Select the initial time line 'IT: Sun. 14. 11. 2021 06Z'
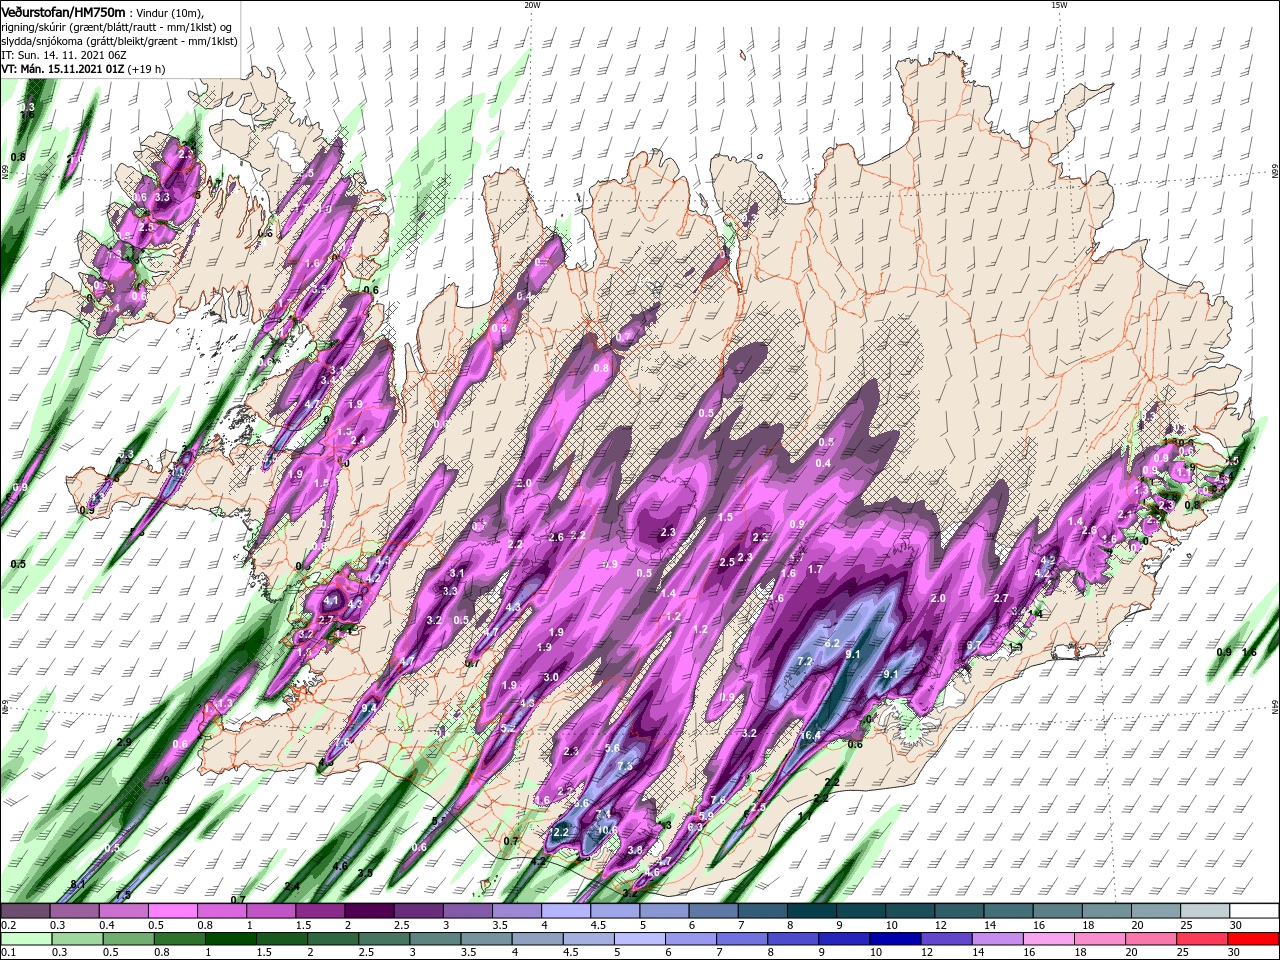 tap(63, 55)
